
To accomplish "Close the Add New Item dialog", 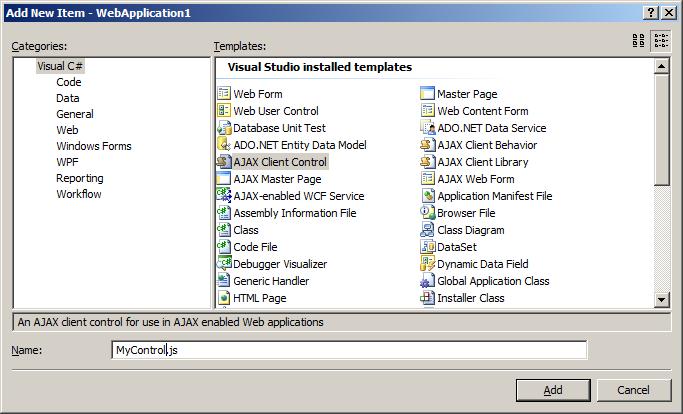I will click(669, 13).
